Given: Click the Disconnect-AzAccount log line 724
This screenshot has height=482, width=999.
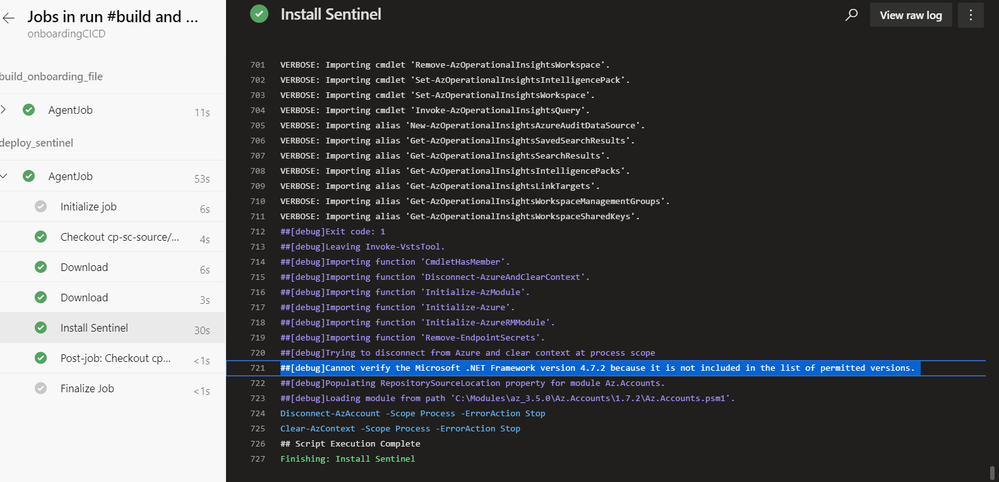Looking at the screenshot, I should 412,413.
